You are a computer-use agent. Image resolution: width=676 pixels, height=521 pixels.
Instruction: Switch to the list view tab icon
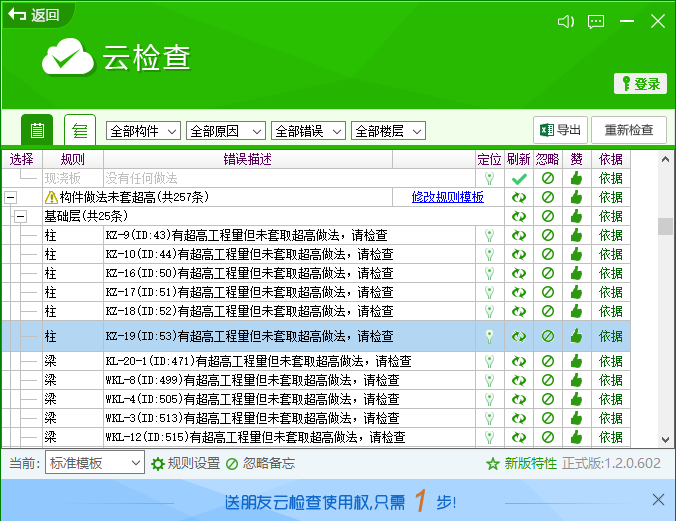(x=37, y=130)
